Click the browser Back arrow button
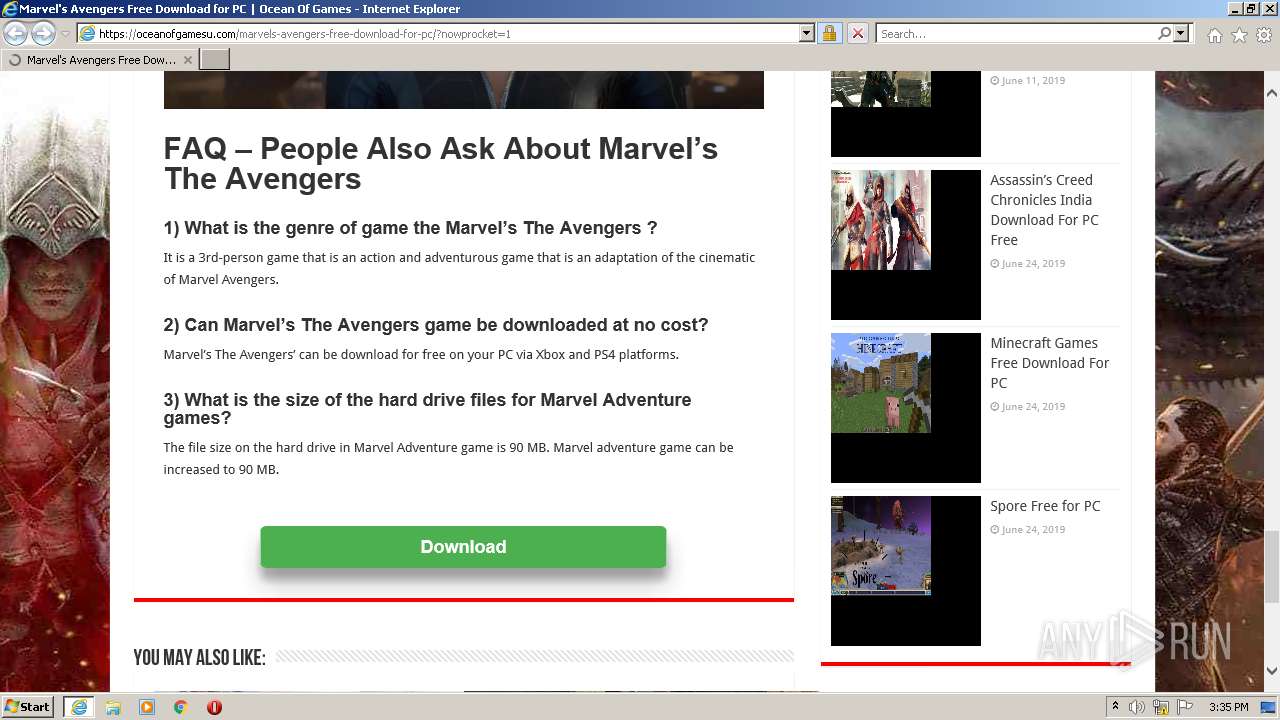The image size is (1280, 720). [15, 33]
